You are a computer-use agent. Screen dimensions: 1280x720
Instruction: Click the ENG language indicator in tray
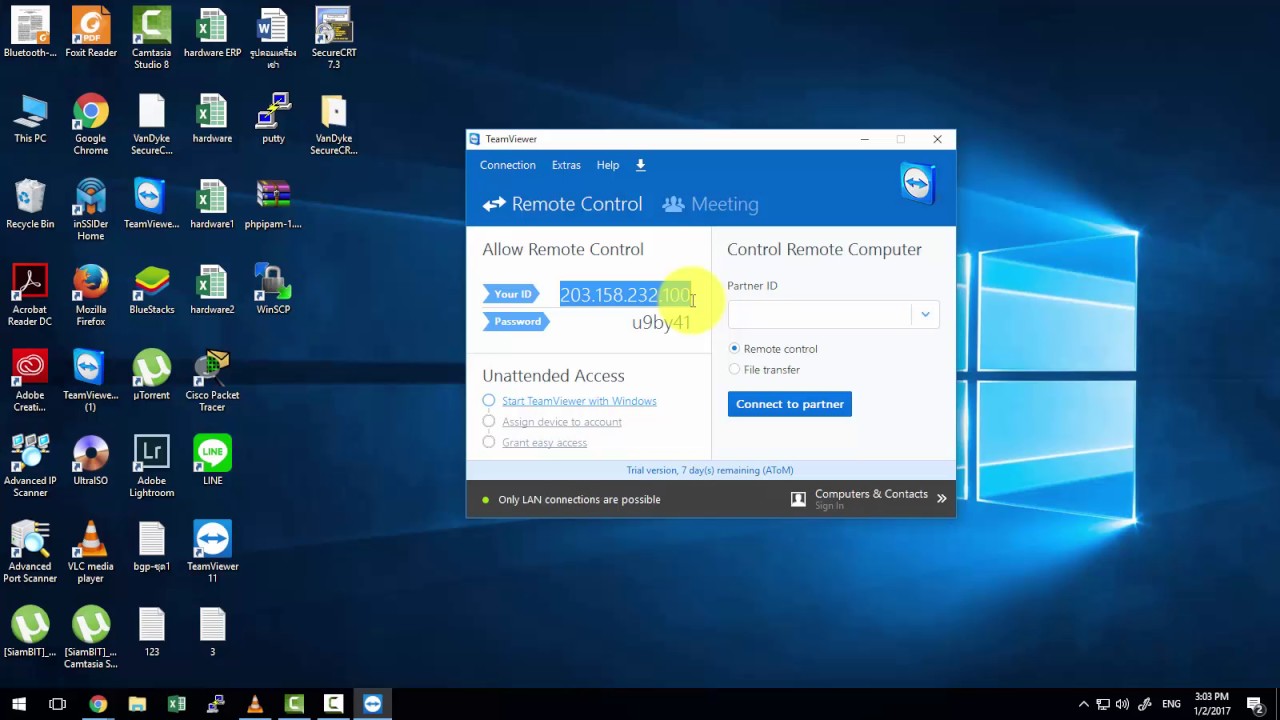1172,704
